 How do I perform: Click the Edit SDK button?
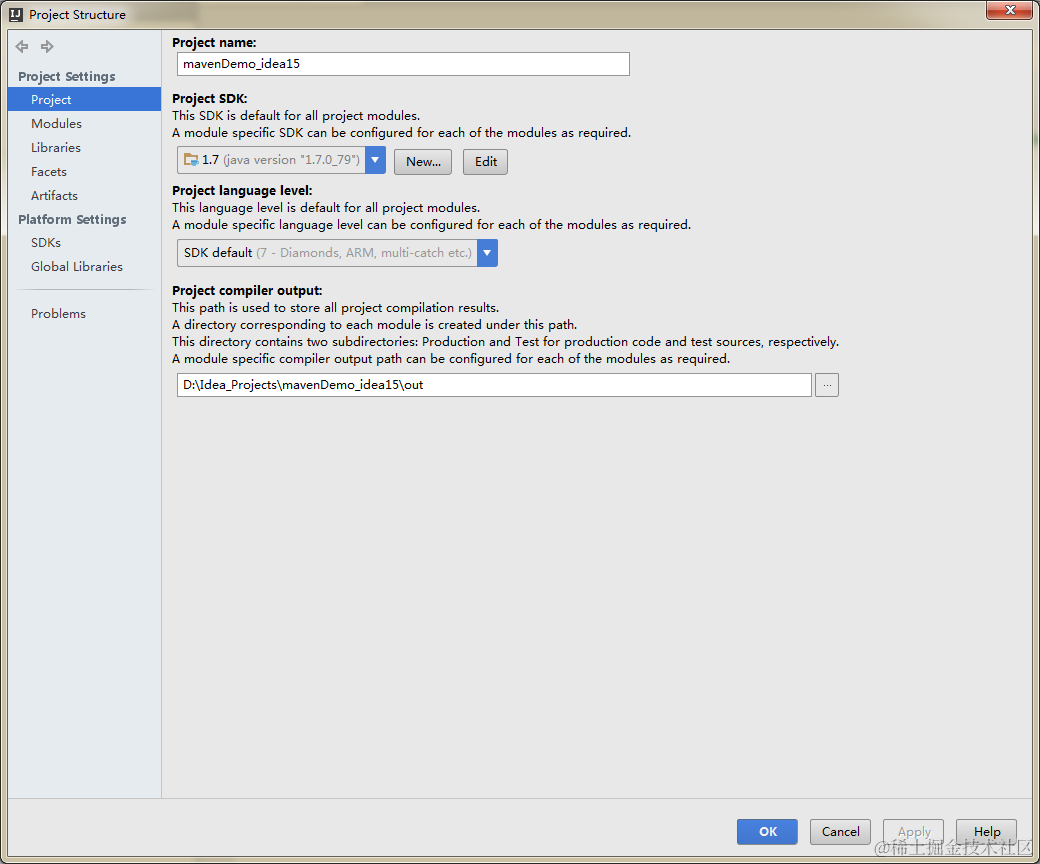(486, 162)
